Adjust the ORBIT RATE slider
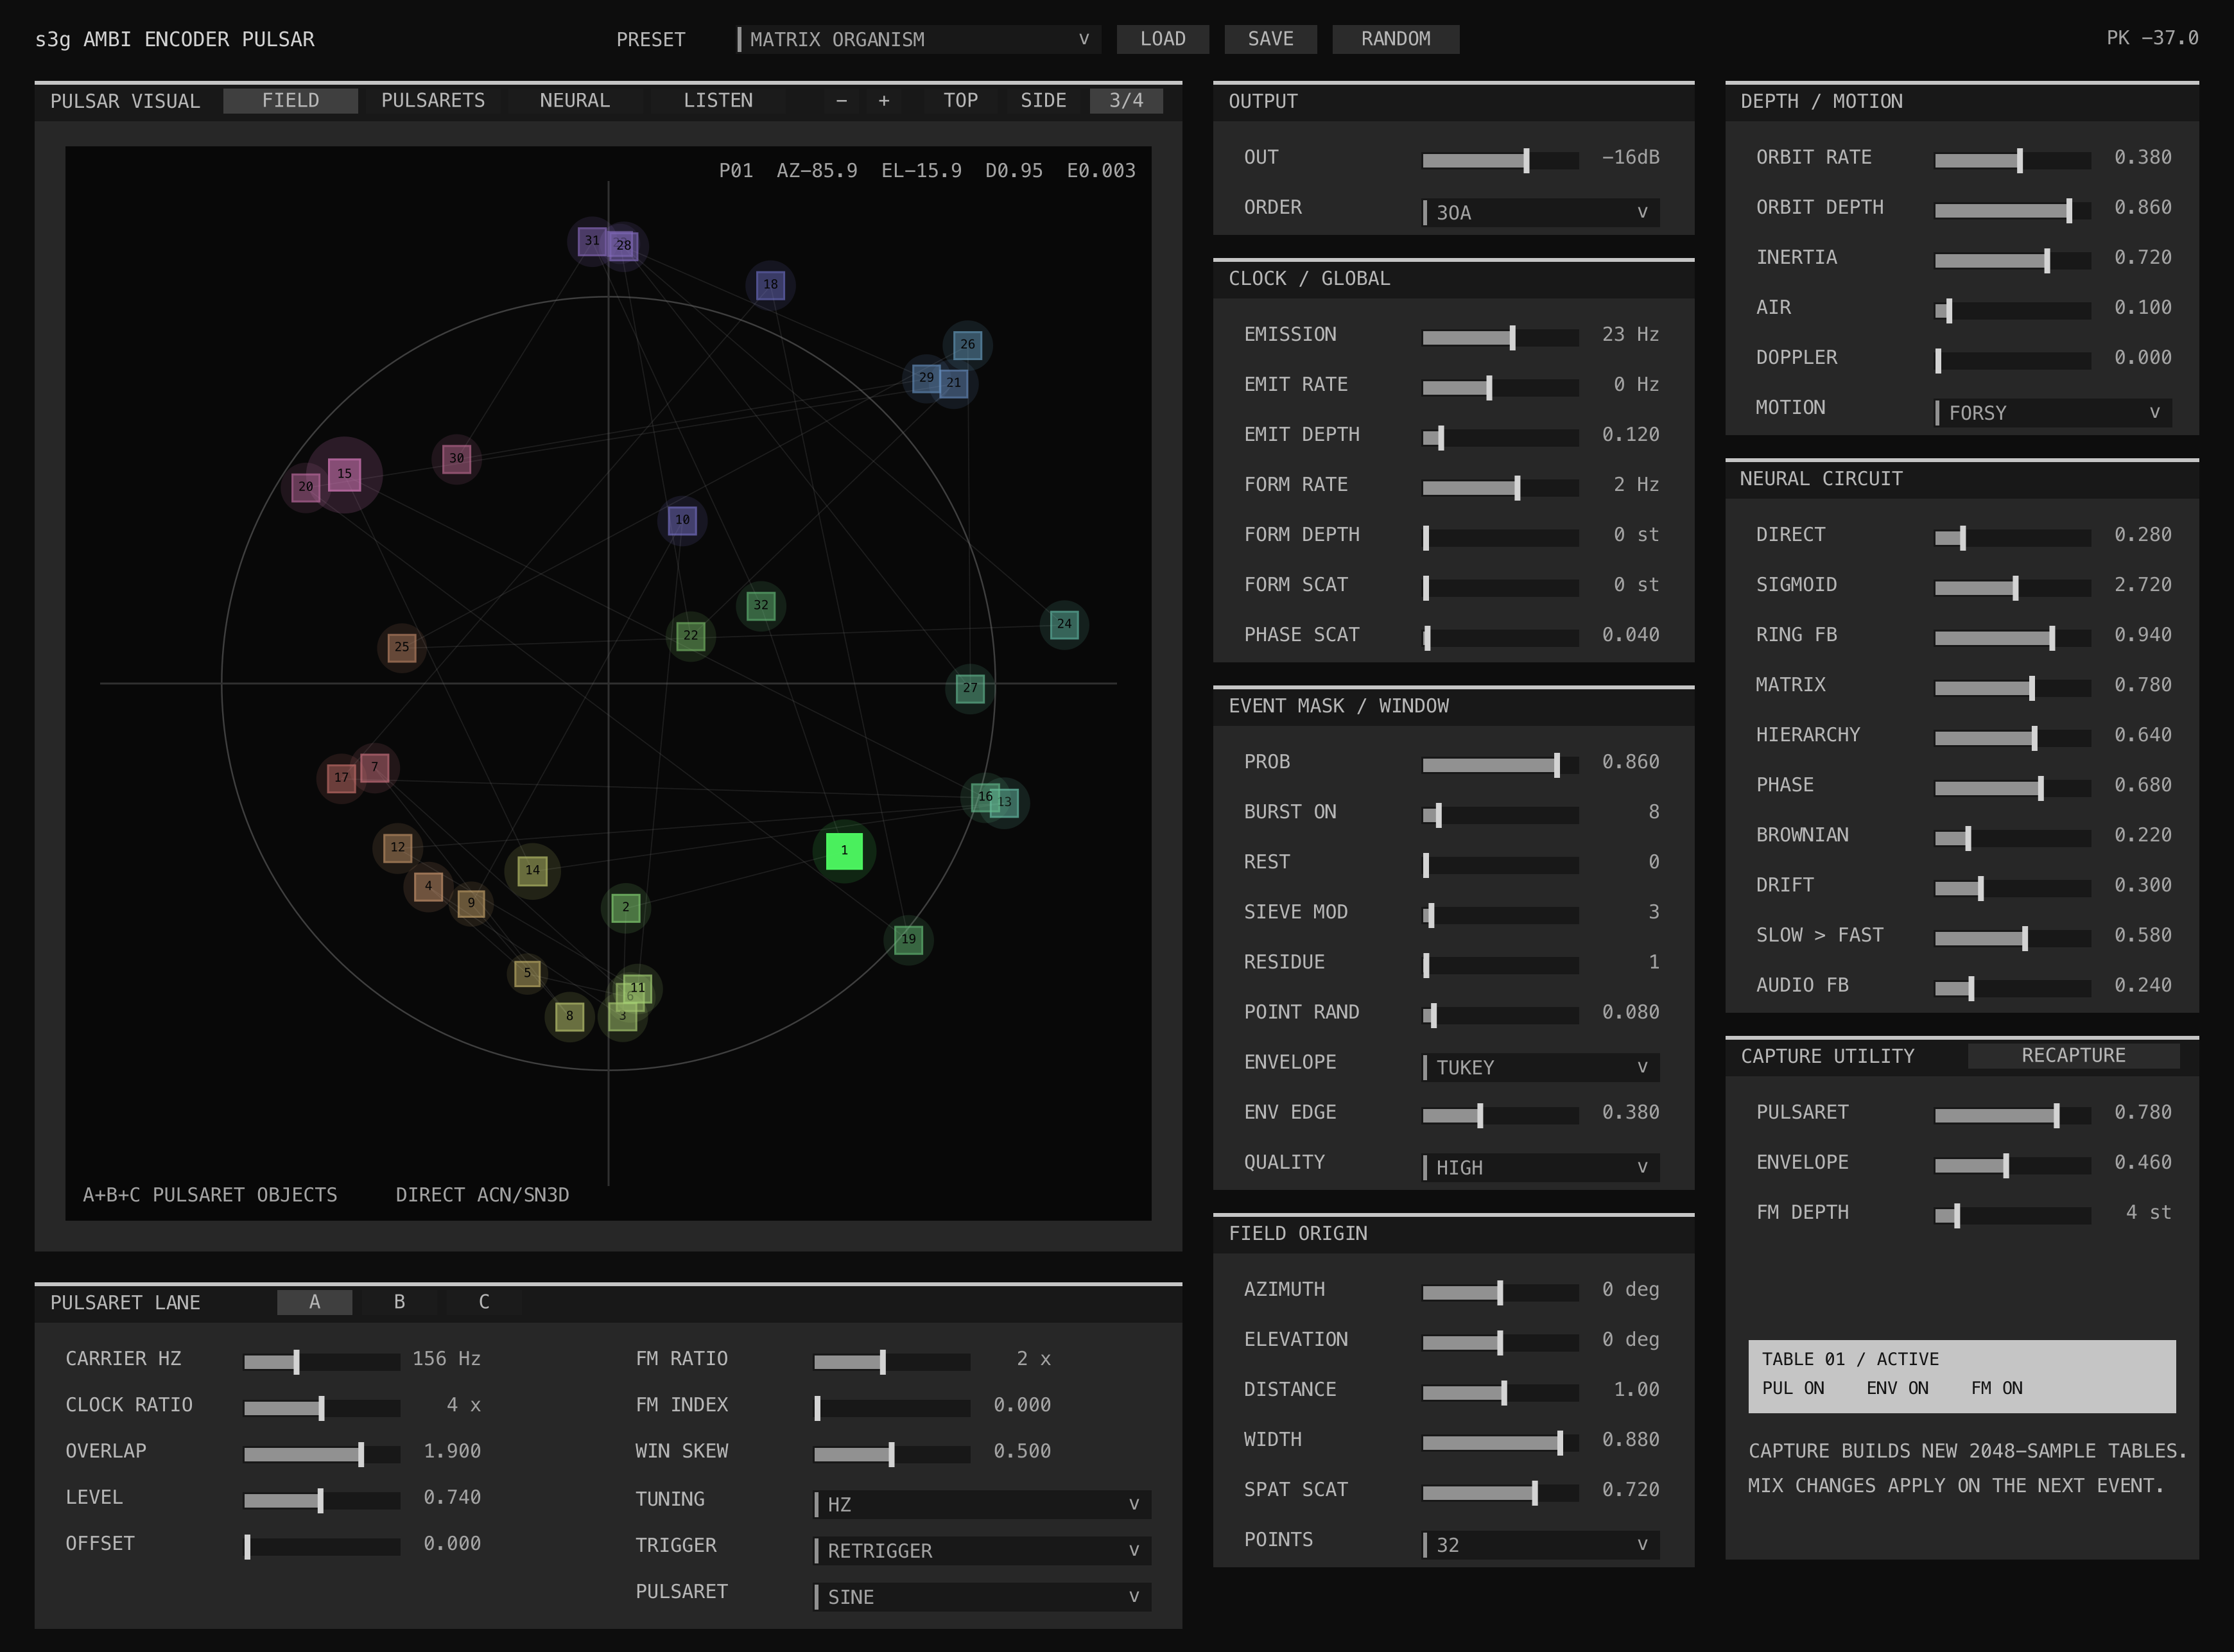 [x=2013, y=160]
